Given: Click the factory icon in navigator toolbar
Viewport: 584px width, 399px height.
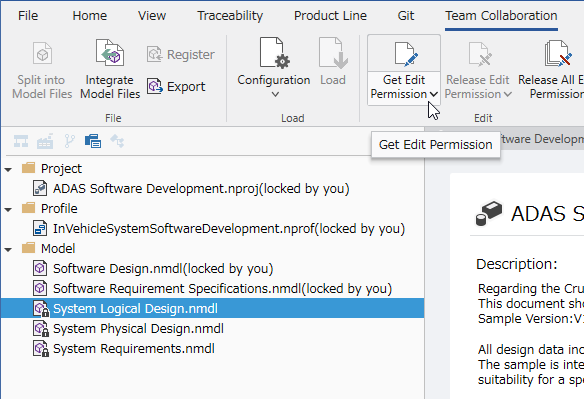Looking at the screenshot, I should [x=45, y=141].
